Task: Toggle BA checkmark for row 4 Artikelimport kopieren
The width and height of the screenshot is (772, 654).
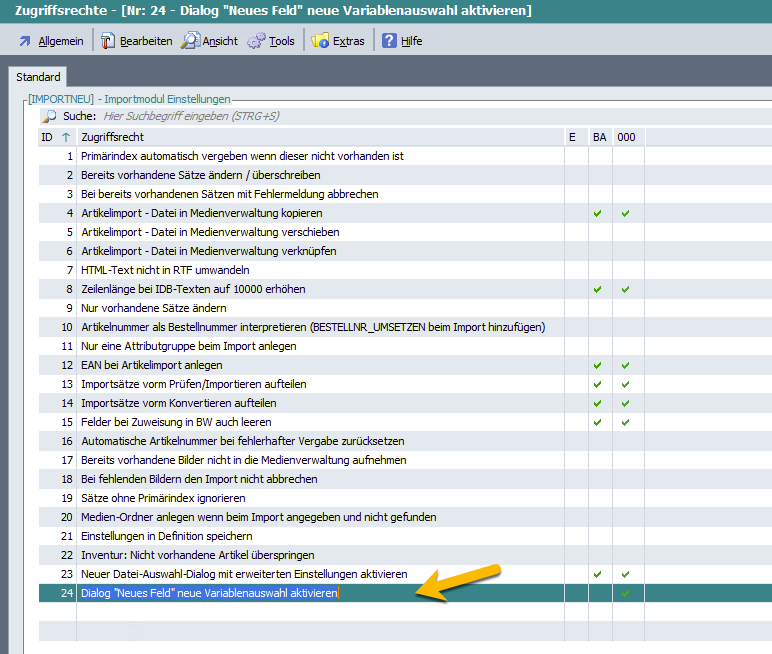Action: (x=598, y=213)
